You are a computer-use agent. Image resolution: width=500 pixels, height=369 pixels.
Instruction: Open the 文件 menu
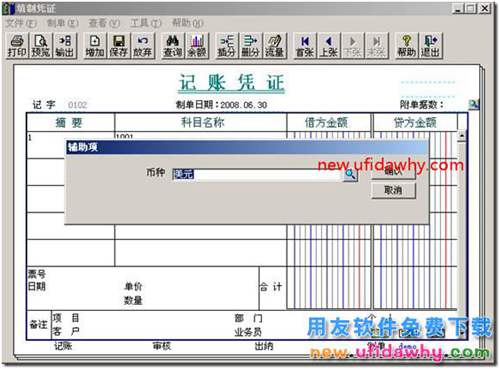tap(21, 23)
